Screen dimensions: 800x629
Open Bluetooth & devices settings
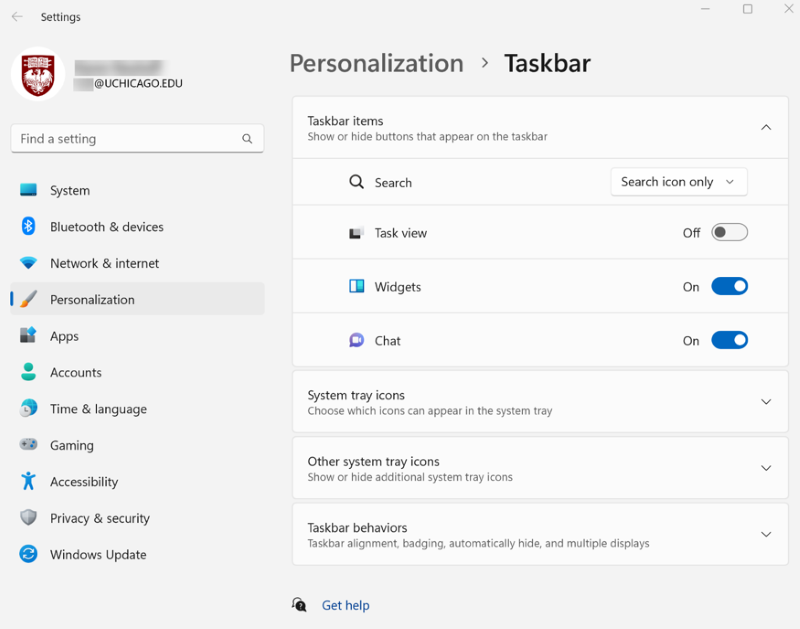(x=27, y=227)
